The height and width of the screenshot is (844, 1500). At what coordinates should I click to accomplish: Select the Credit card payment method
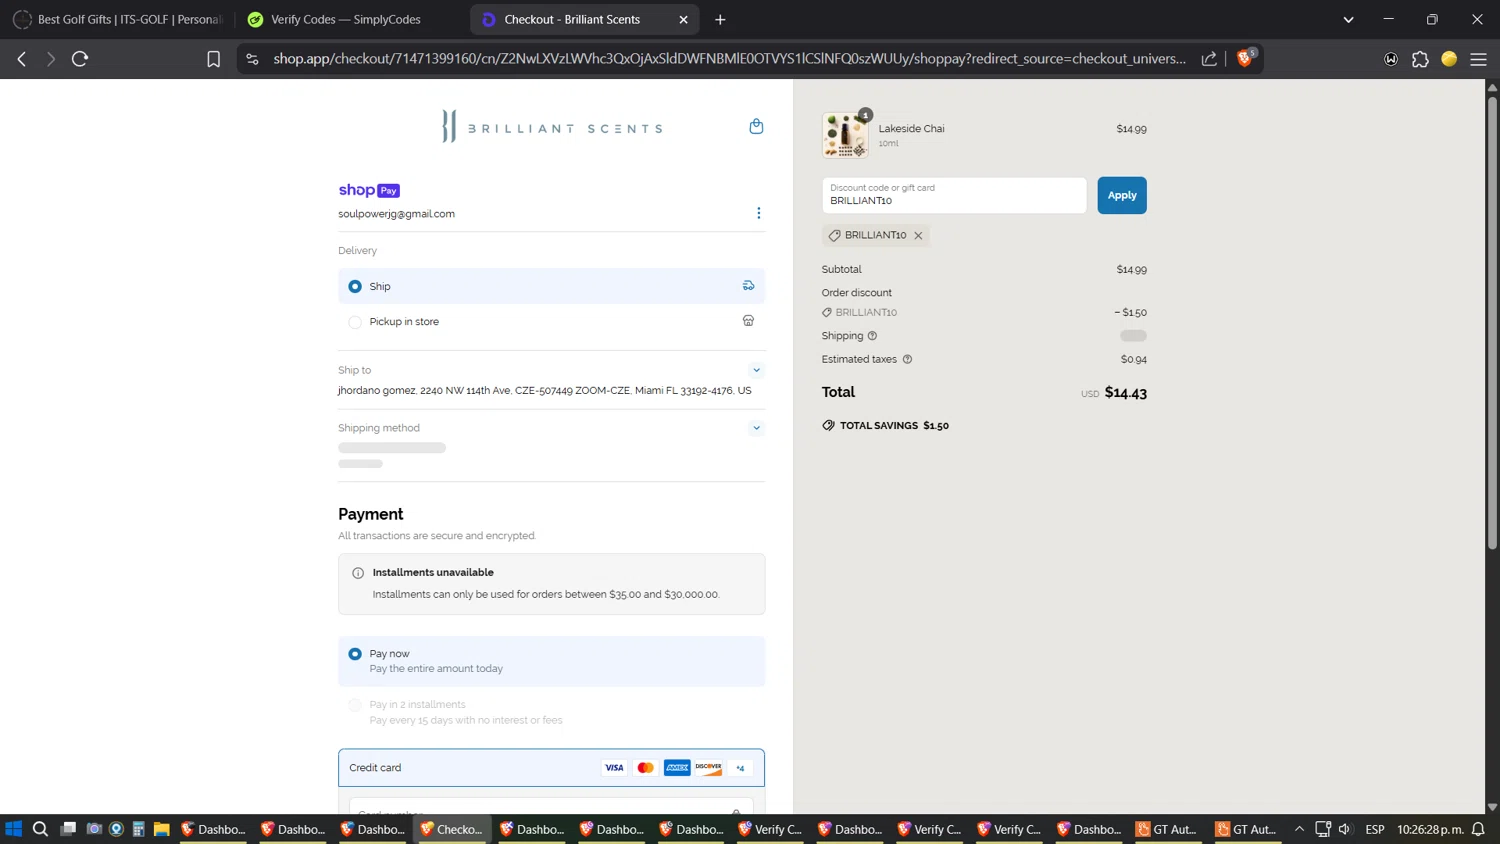coord(551,768)
